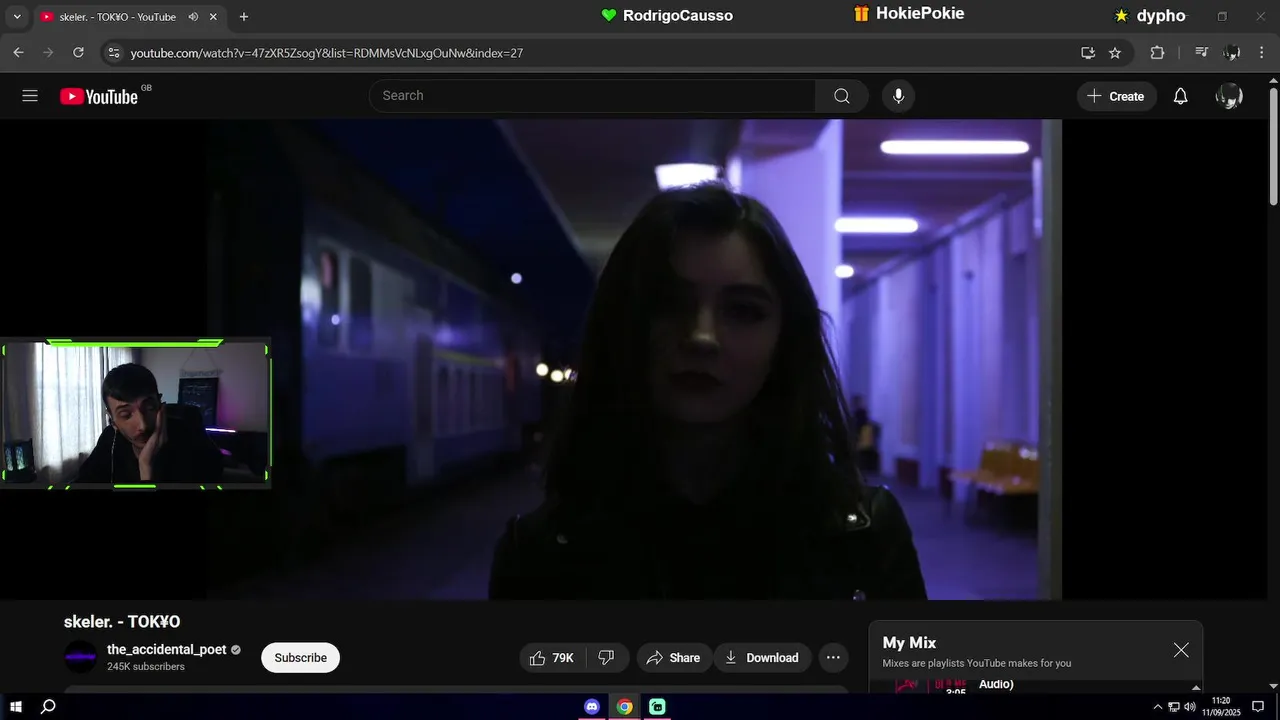The height and width of the screenshot is (720, 1280).
Task: Click the My Mix panel heading
Action: [909, 643]
